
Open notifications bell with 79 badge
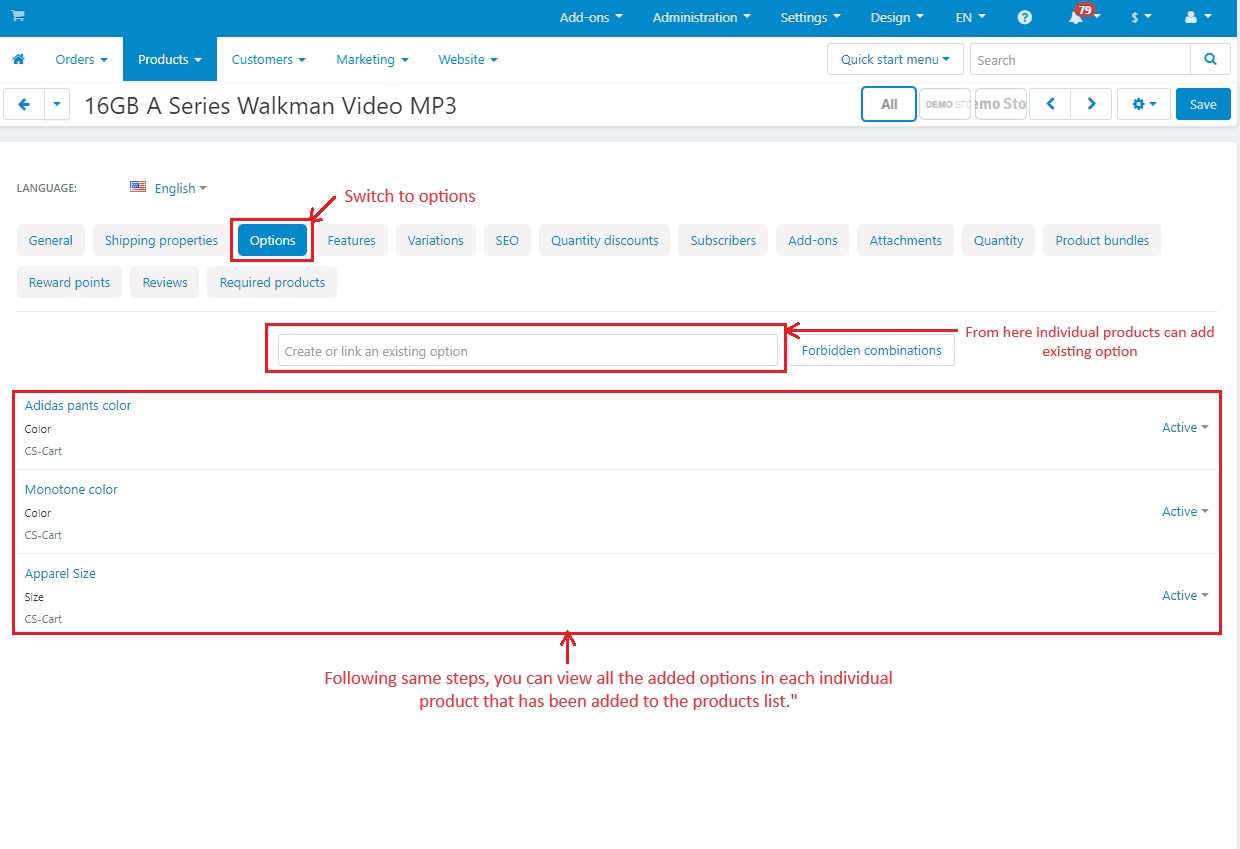pos(1083,16)
